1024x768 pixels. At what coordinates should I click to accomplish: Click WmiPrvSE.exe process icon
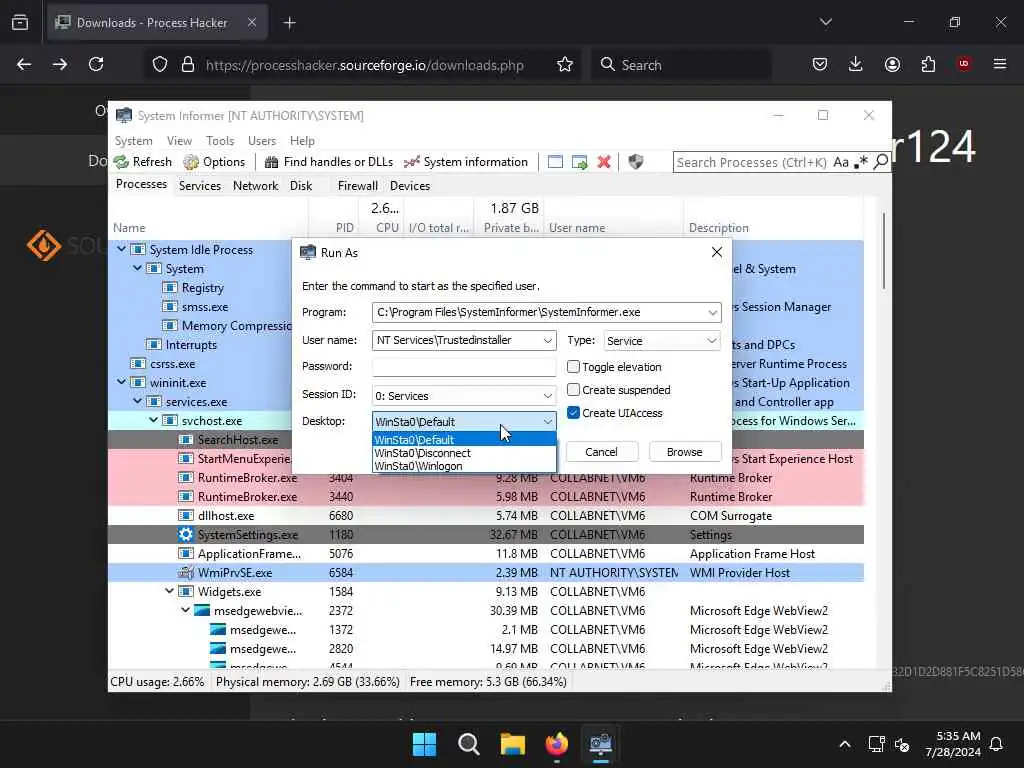pos(185,573)
